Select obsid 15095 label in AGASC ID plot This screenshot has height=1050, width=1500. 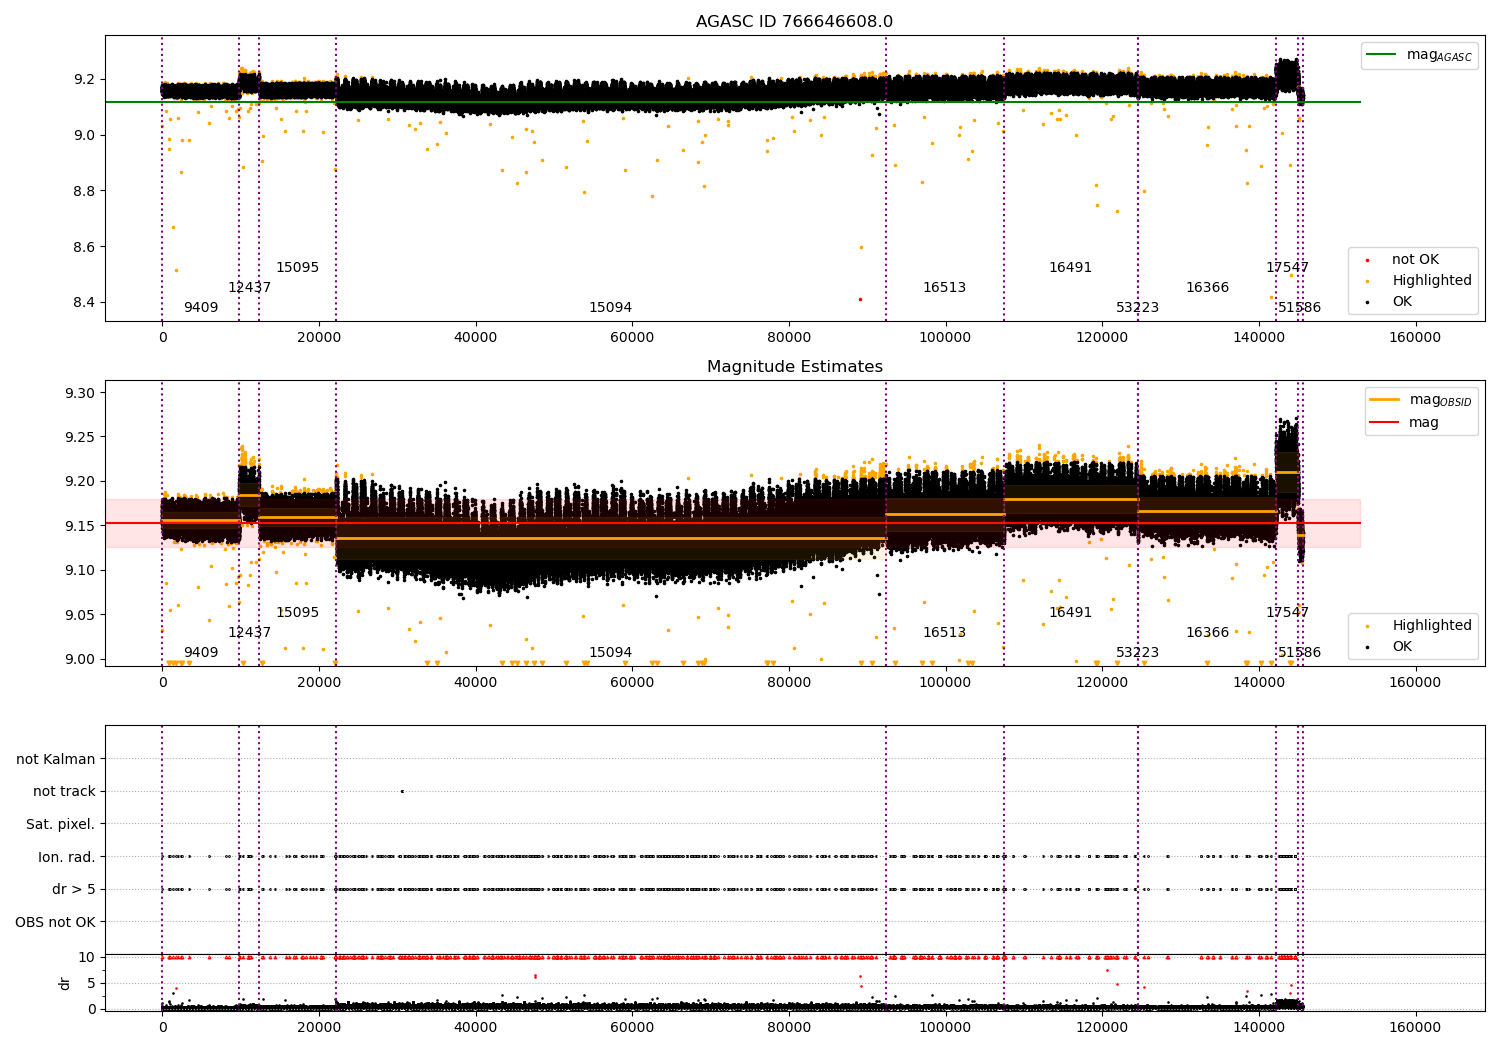[297, 268]
